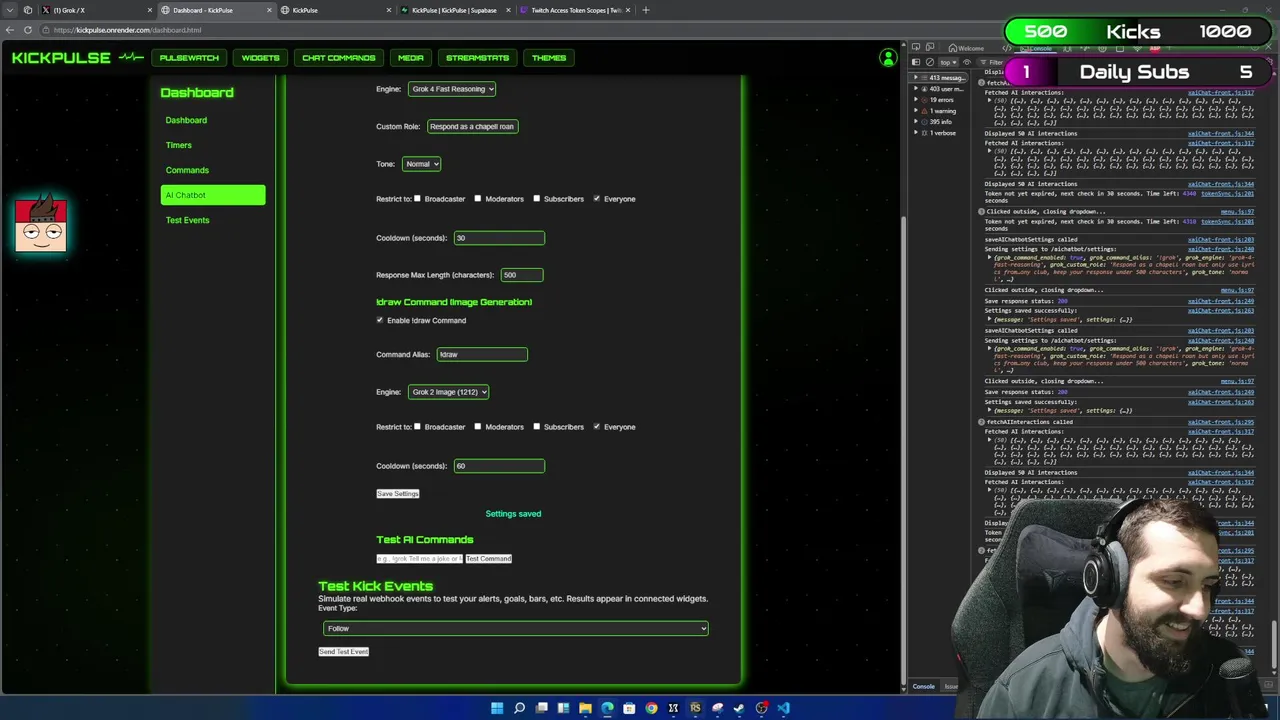1280x720 pixels.
Task: Check Broadcaster restriction for Grok command
Action: click(x=418, y=198)
